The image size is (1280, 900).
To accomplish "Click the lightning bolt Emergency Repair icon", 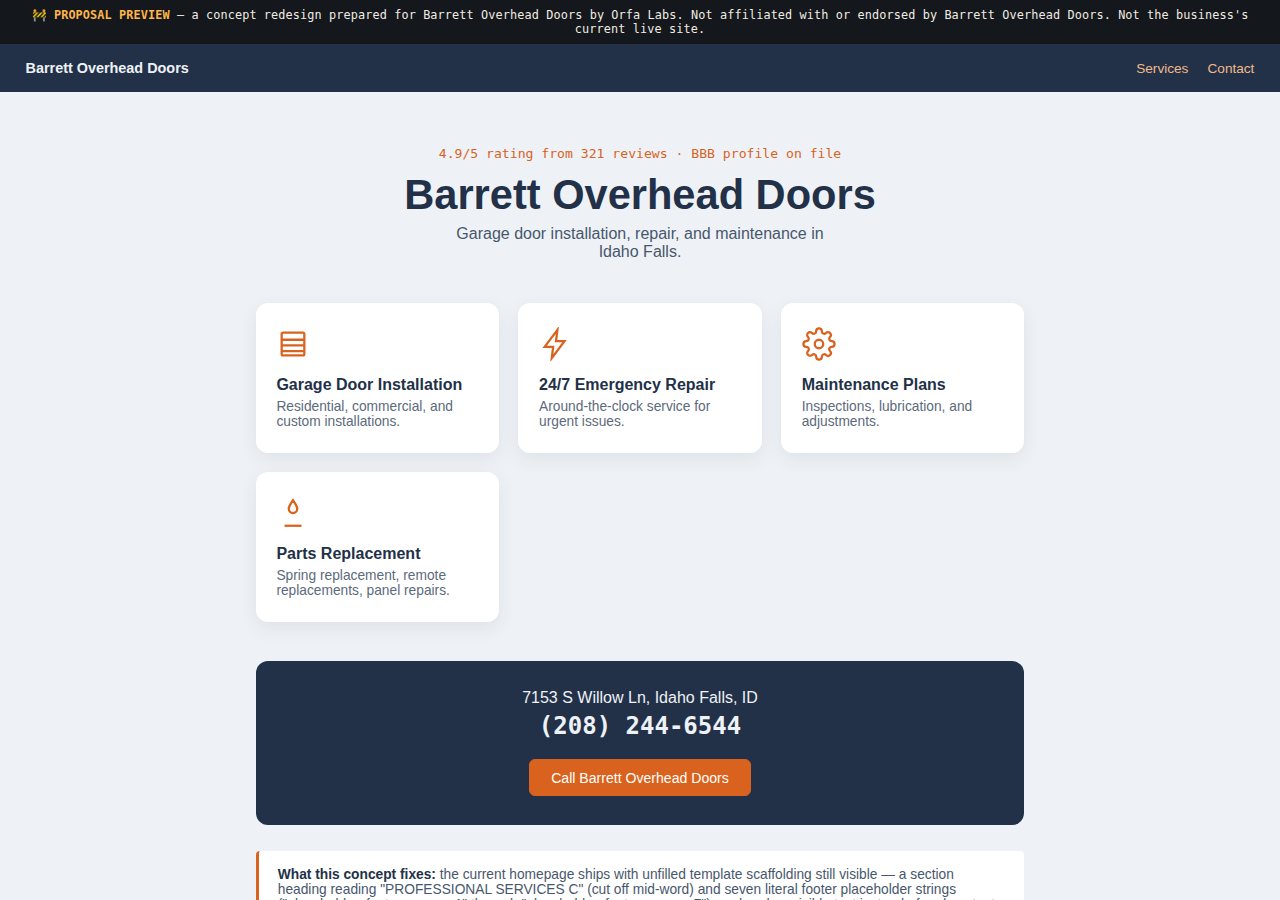I will (554, 344).
